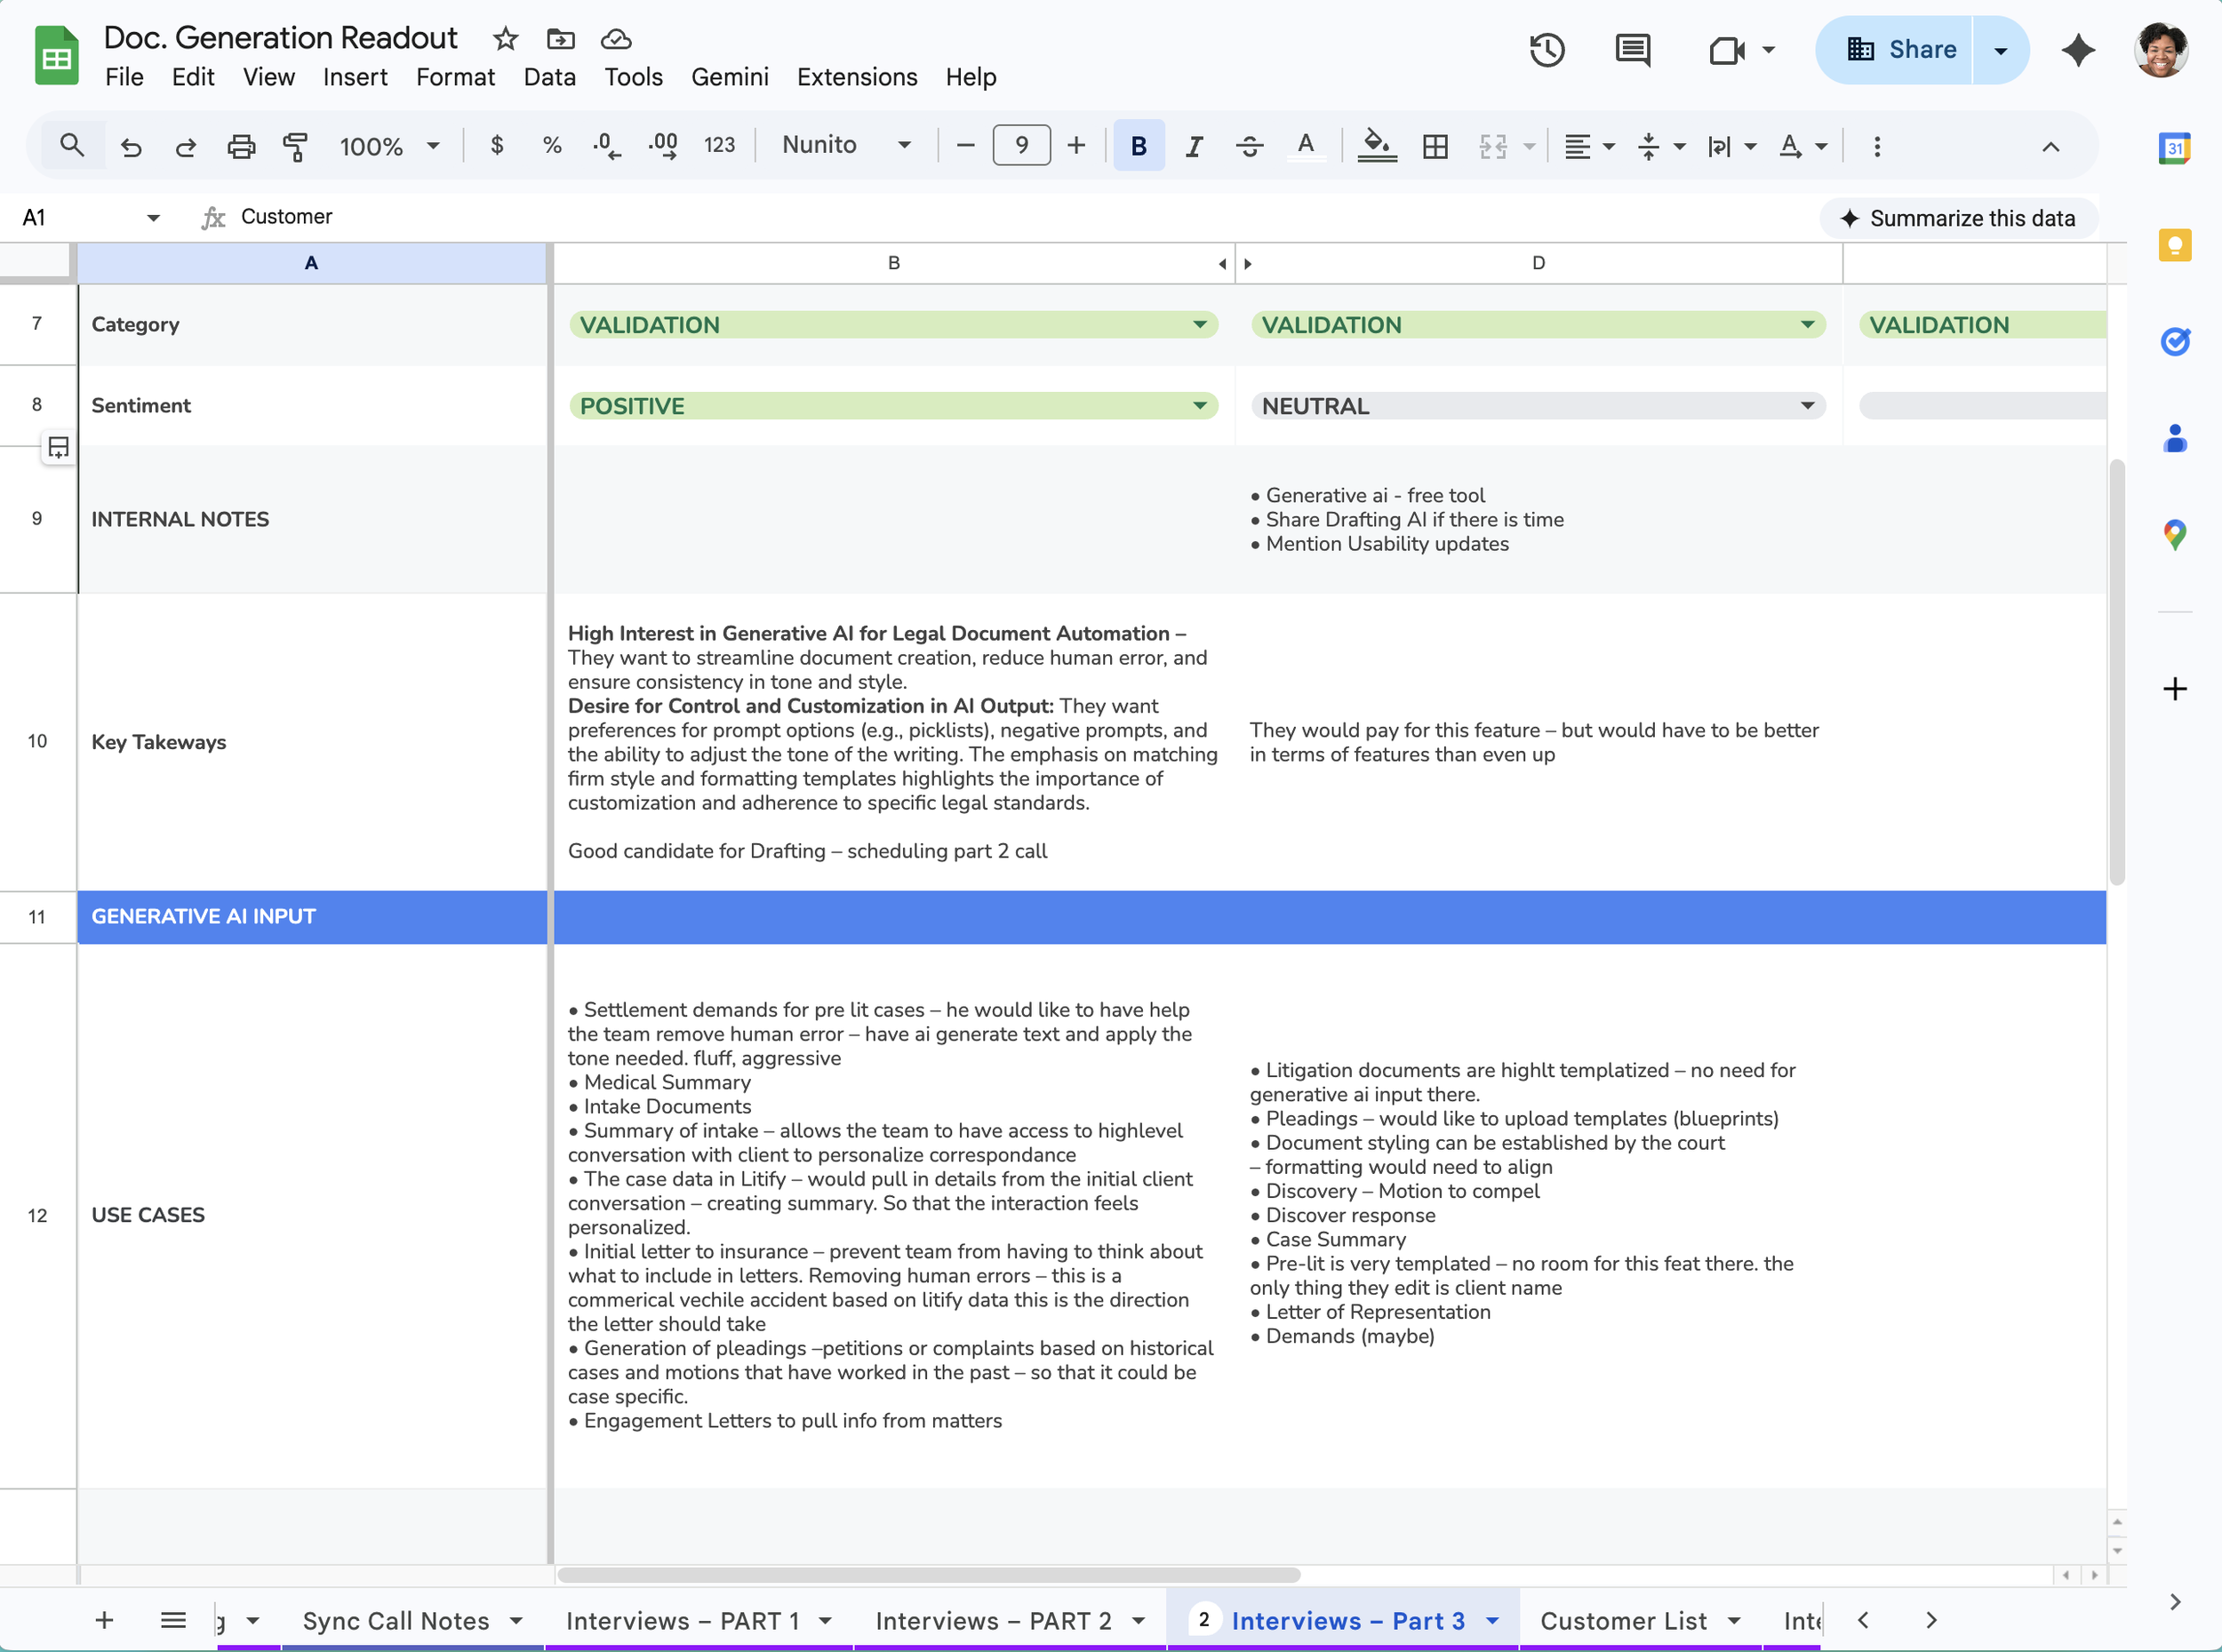Screen dimensions: 2222x1652
Task: Apply strikethrough formatting
Action: [x=1249, y=146]
